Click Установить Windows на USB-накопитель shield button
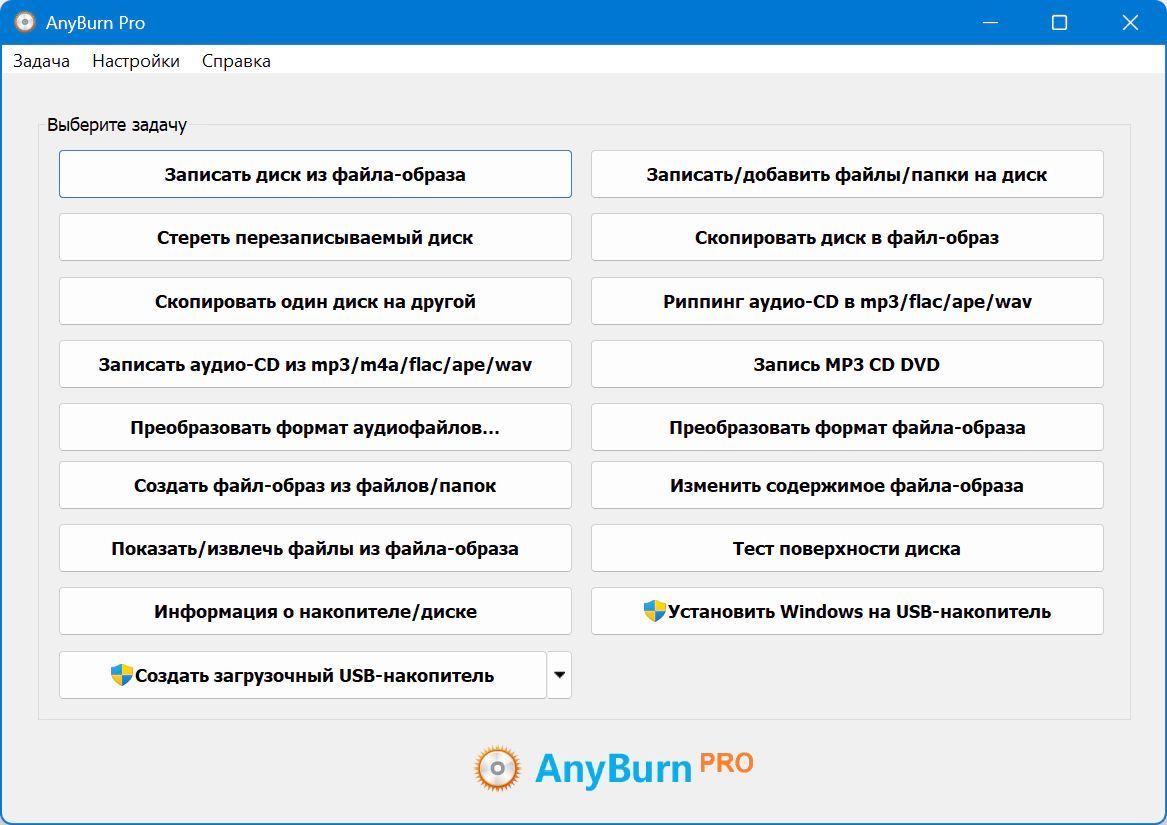 pyautogui.click(x=847, y=611)
